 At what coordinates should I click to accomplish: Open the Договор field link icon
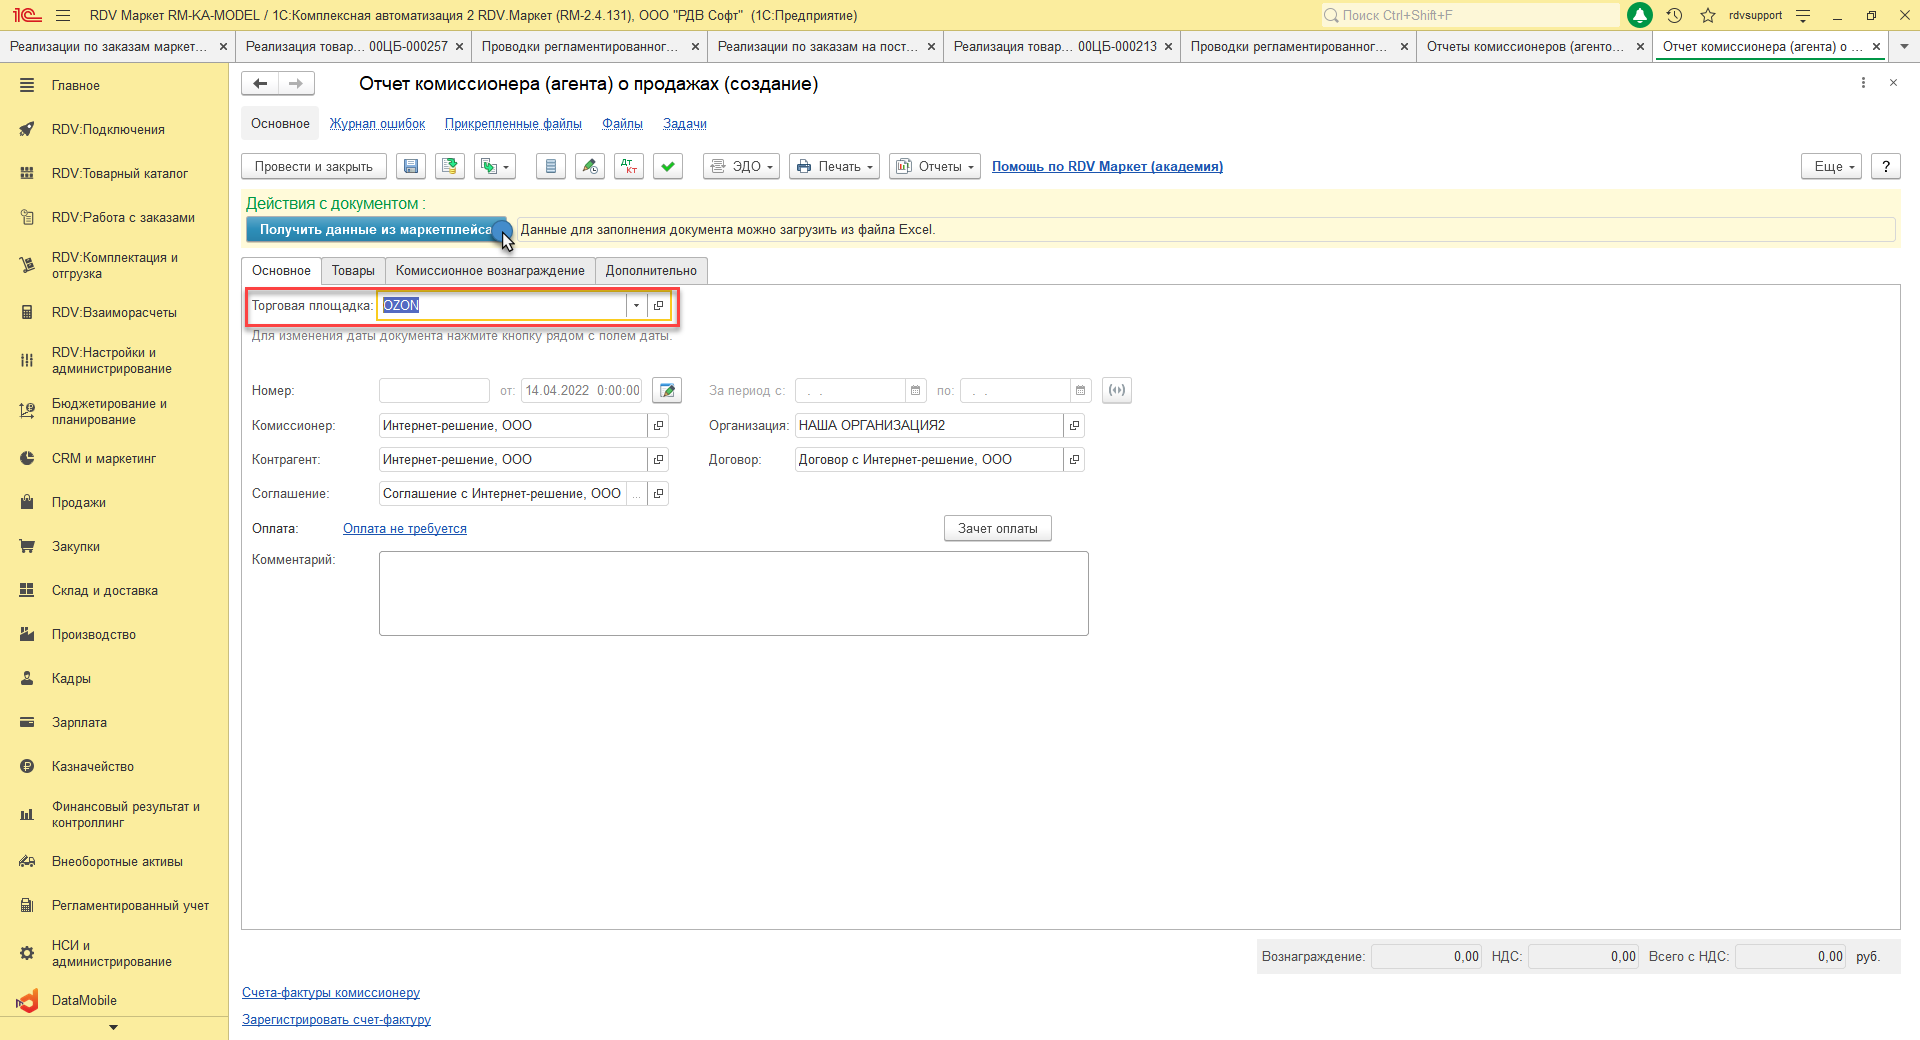(1074, 460)
